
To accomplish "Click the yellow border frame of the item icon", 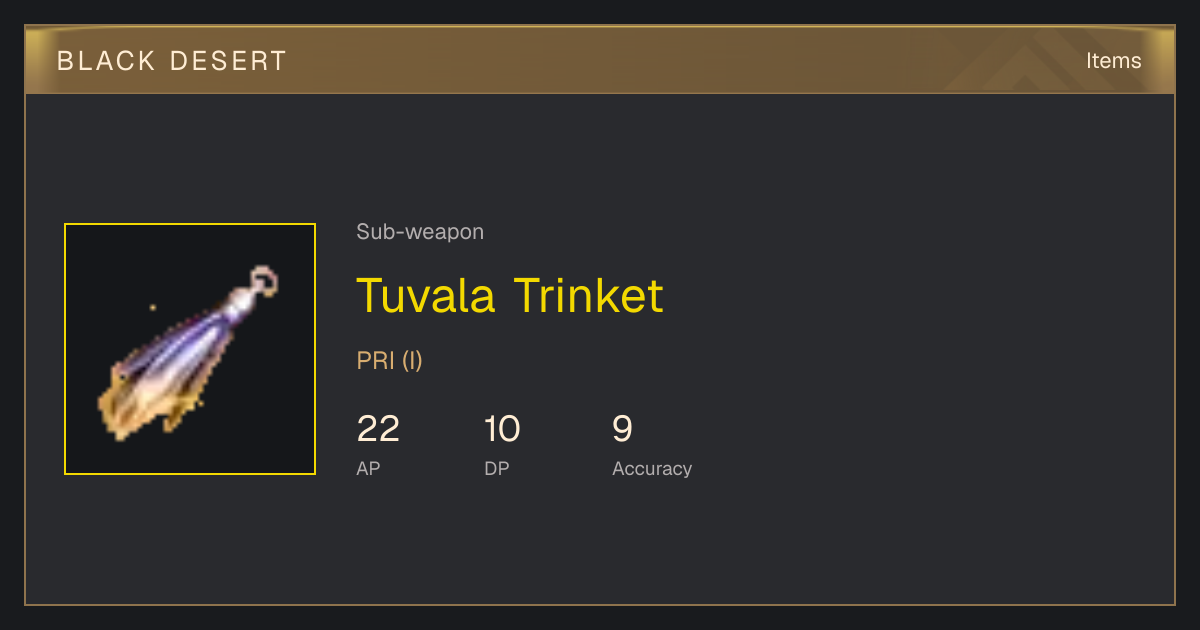I will (190, 224).
